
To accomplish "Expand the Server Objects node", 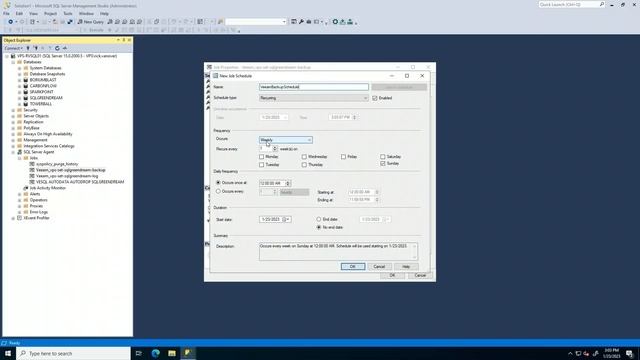I will click(x=13, y=116).
